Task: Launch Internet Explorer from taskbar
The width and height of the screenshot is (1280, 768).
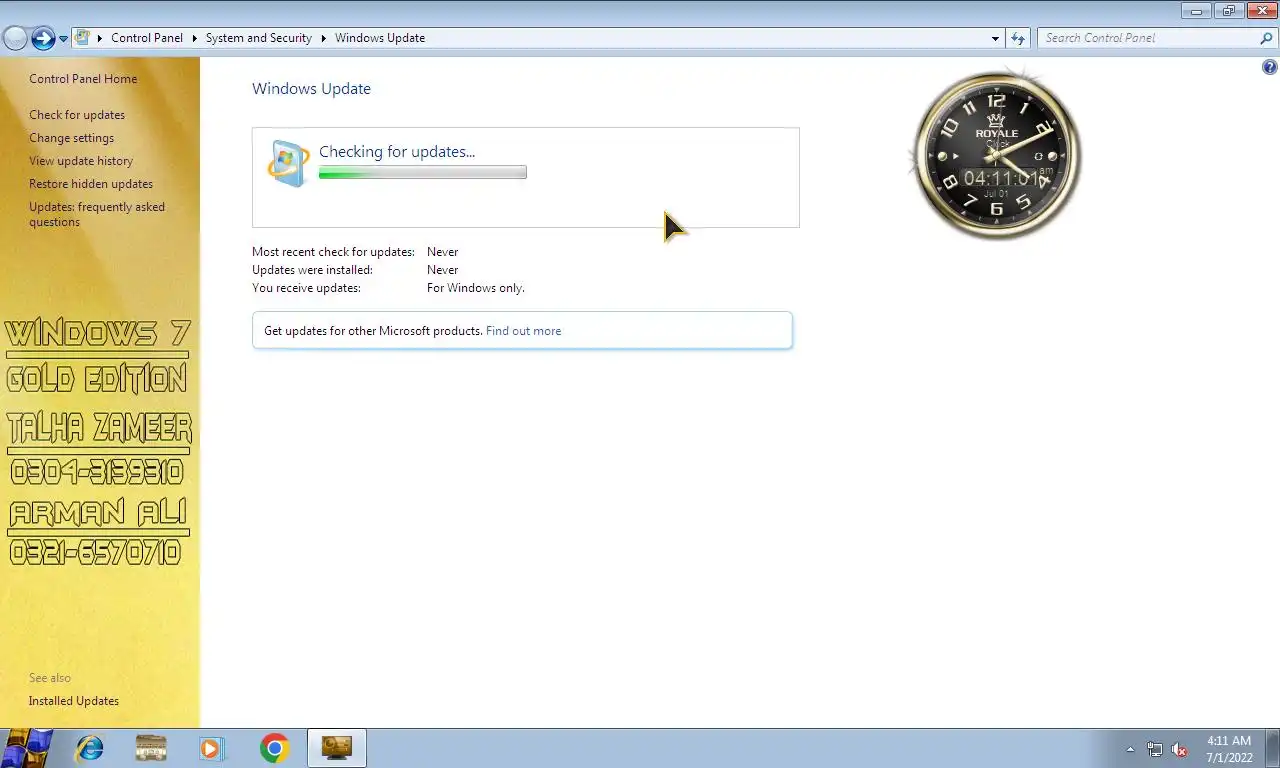Action: coord(90,748)
